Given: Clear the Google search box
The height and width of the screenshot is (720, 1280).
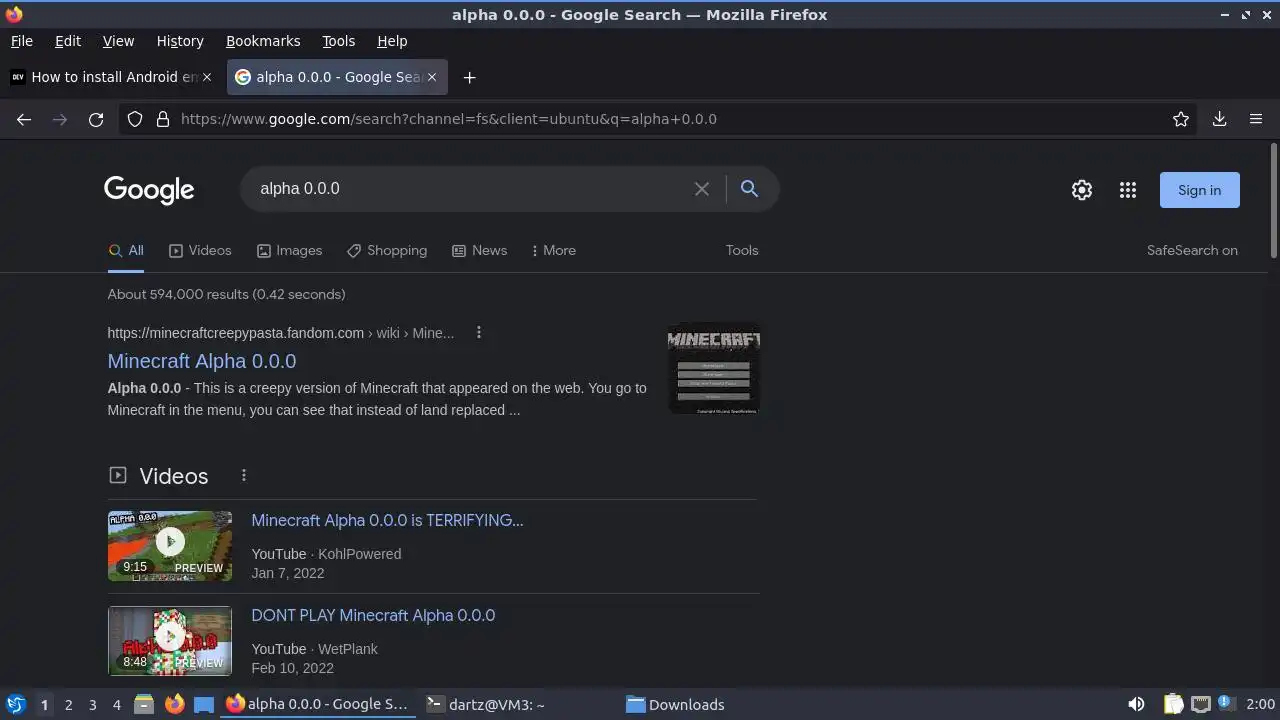Looking at the screenshot, I should click(x=702, y=189).
